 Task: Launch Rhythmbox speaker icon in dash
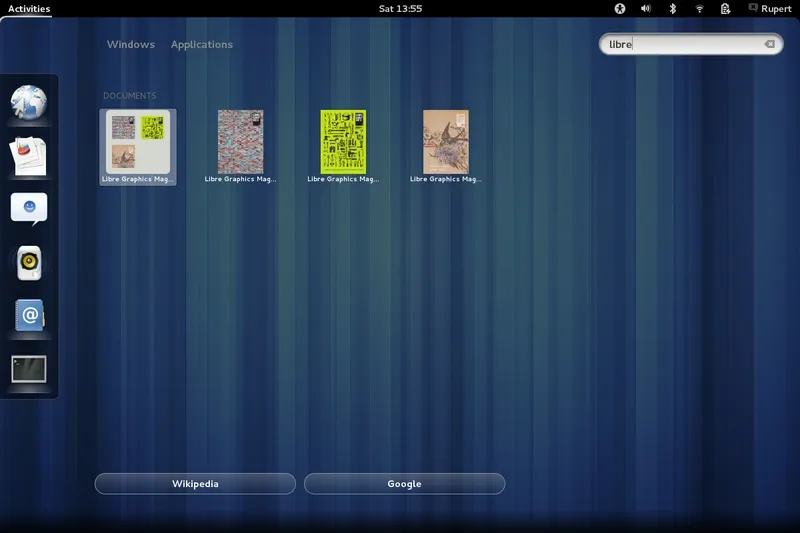29,263
